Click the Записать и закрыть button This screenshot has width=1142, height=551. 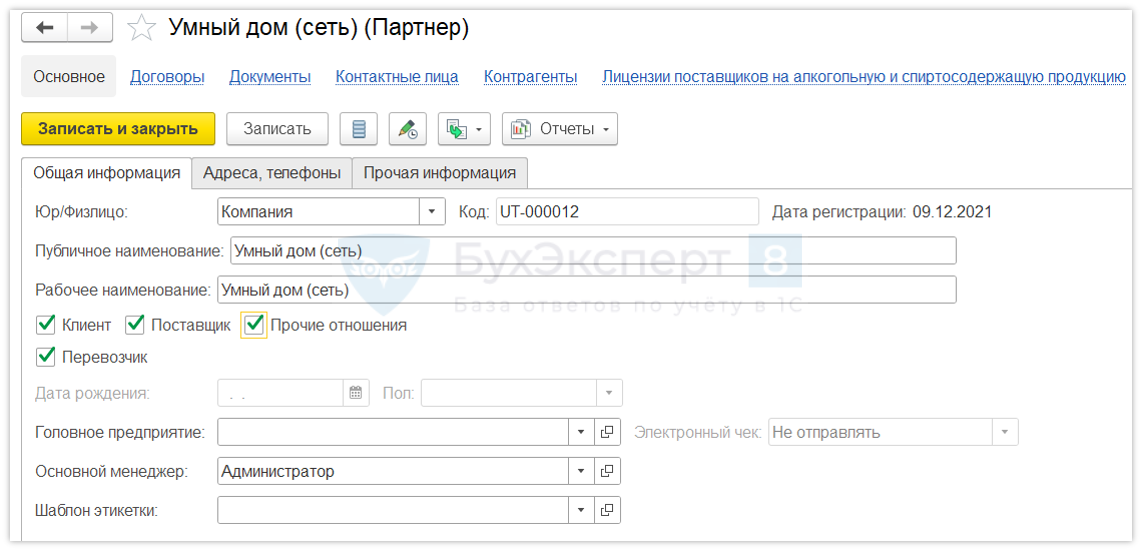[118, 129]
